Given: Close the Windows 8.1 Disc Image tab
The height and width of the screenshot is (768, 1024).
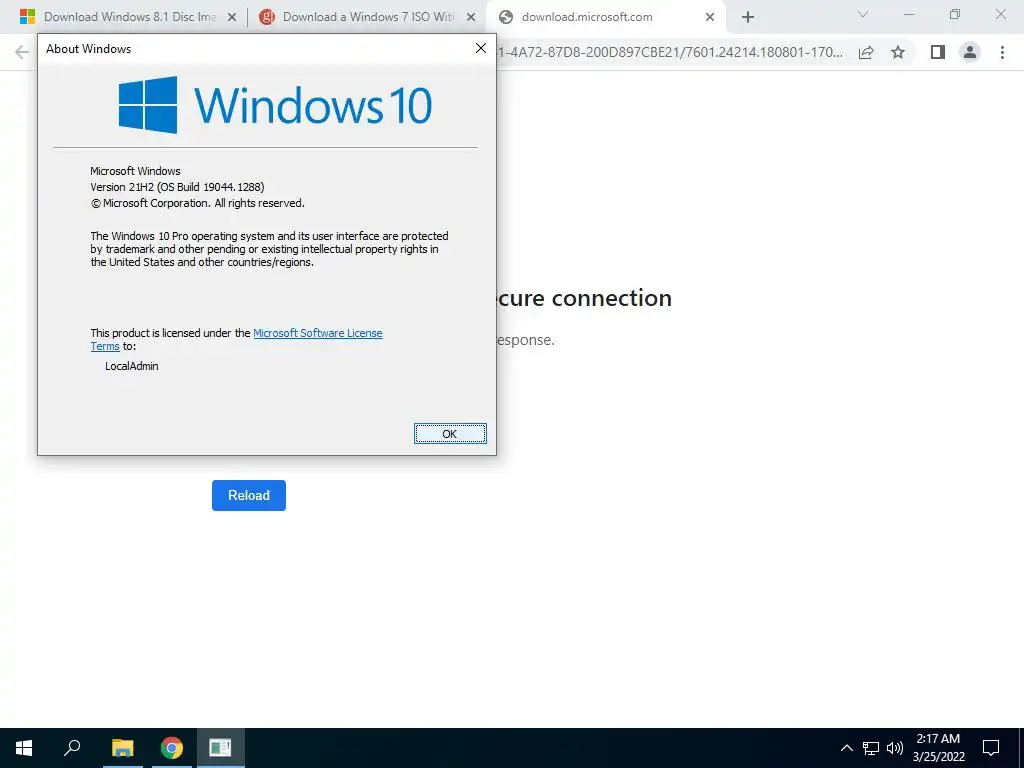Looking at the screenshot, I should [231, 18].
